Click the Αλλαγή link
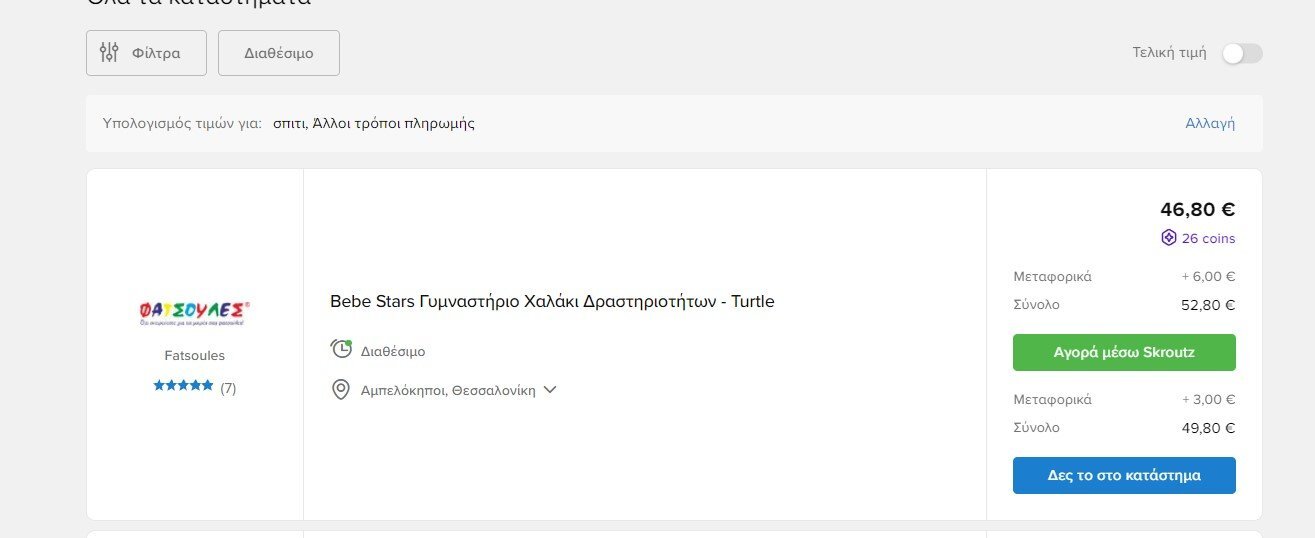 coord(1210,123)
